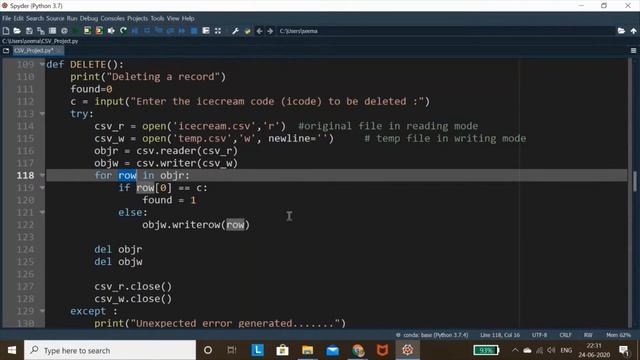Click Run cell and advance icon

click(x=99, y=31)
